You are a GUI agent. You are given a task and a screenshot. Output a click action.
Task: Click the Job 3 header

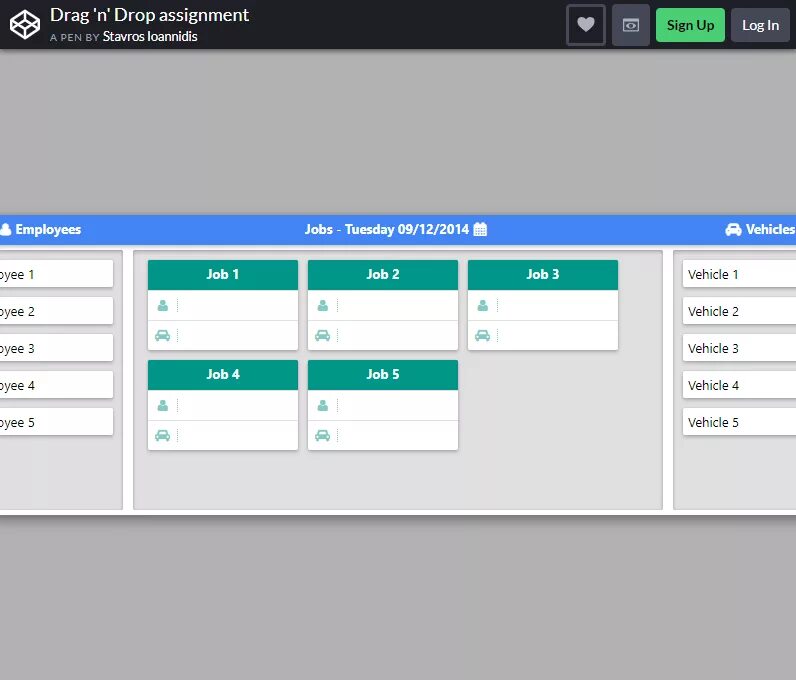[543, 275]
